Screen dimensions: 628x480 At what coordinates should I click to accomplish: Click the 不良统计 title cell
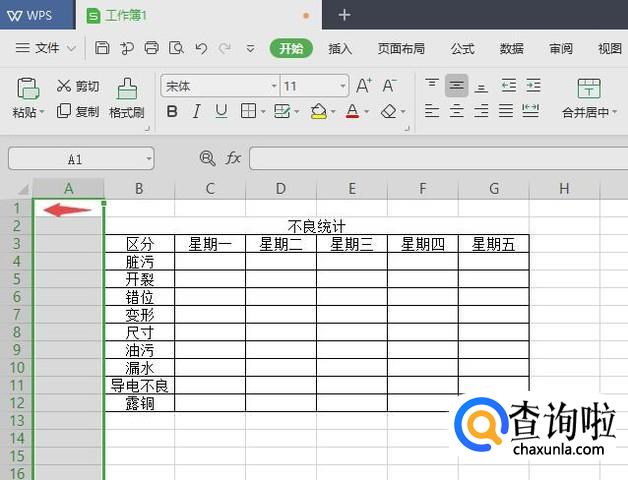(316, 226)
